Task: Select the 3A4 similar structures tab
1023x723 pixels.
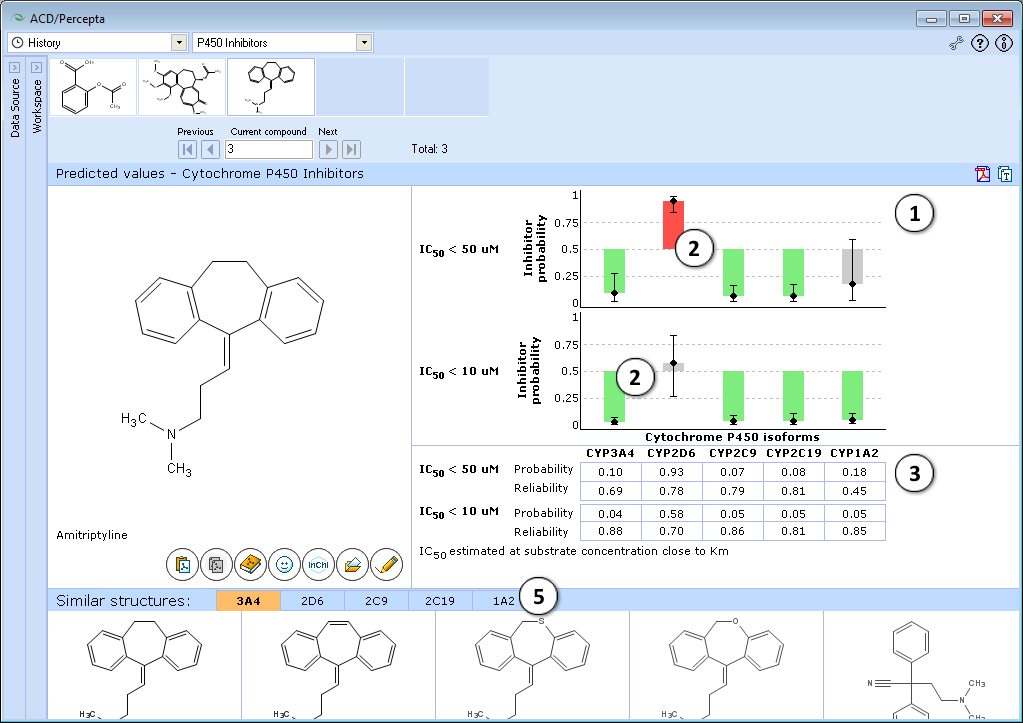Action: click(248, 601)
